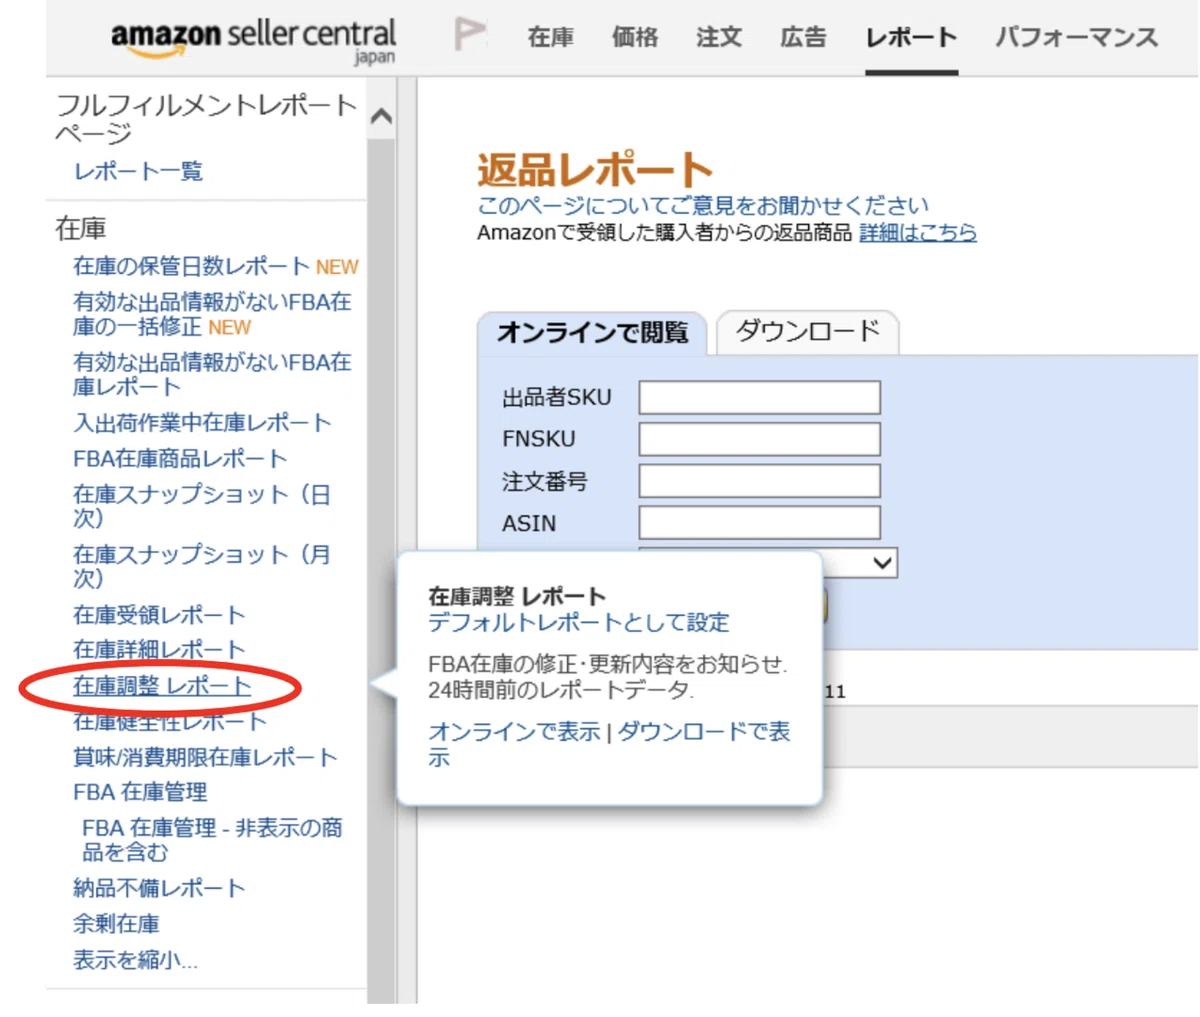Open the 在庫 top menu
The height and width of the screenshot is (1017, 1200).
pyautogui.click(x=550, y=38)
